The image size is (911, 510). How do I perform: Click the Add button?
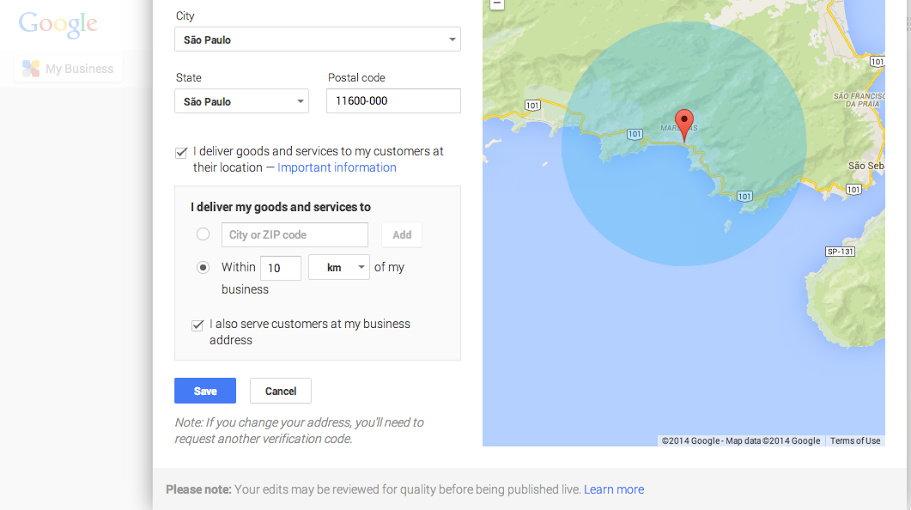(x=401, y=235)
